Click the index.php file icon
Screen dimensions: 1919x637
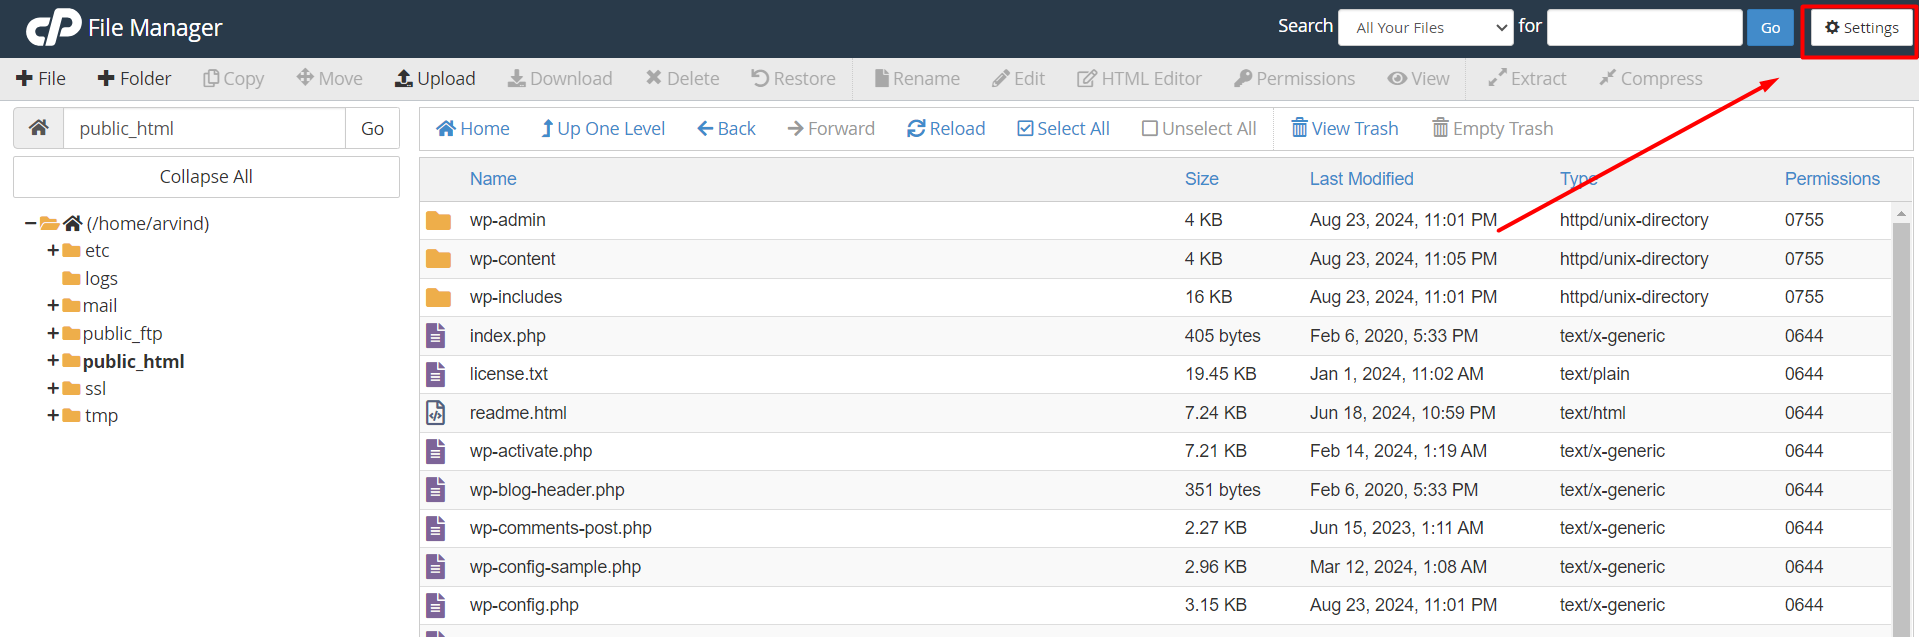tap(436, 335)
